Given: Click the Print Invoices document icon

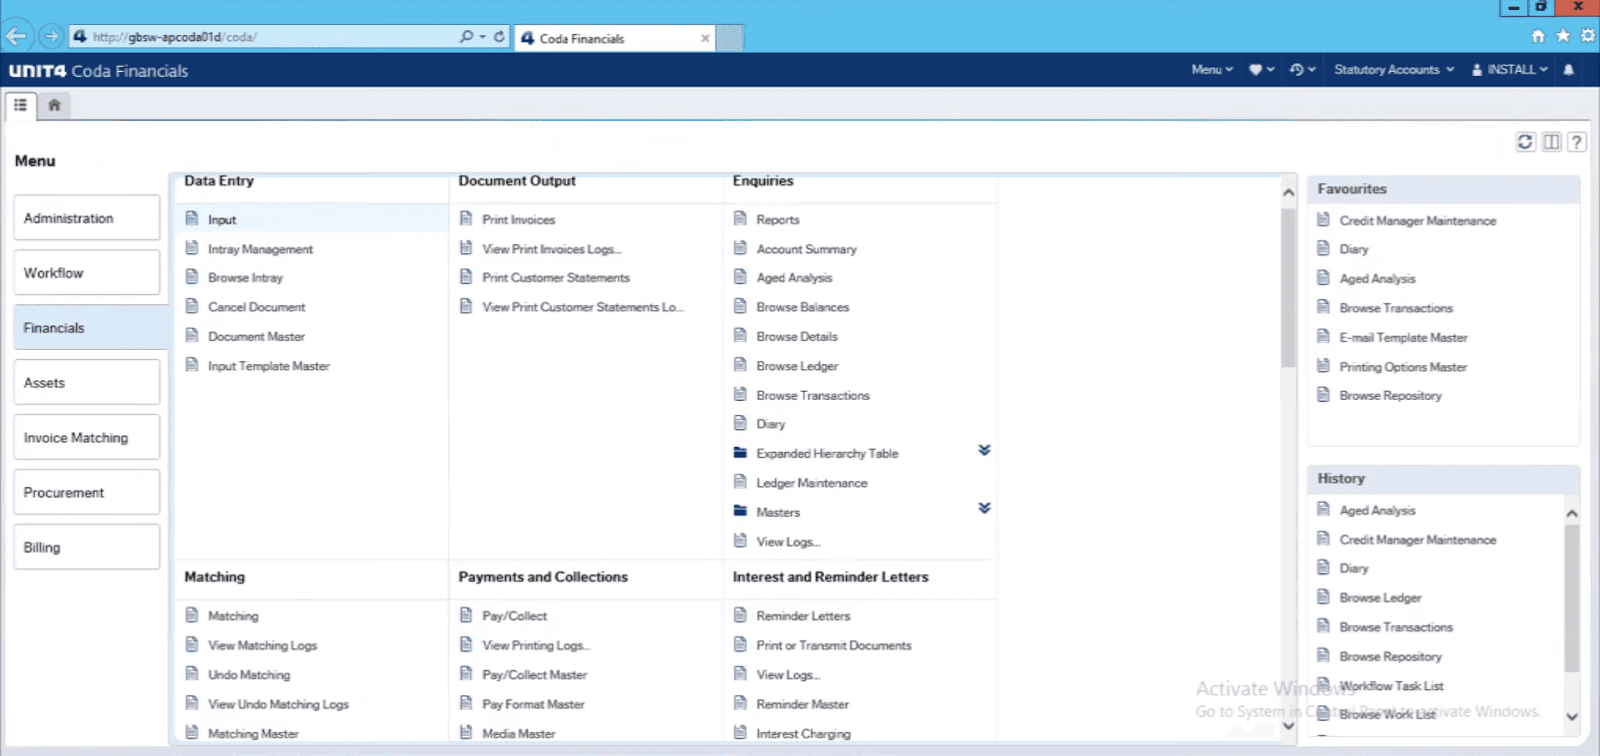Looking at the screenshot, I should (466, 219).
